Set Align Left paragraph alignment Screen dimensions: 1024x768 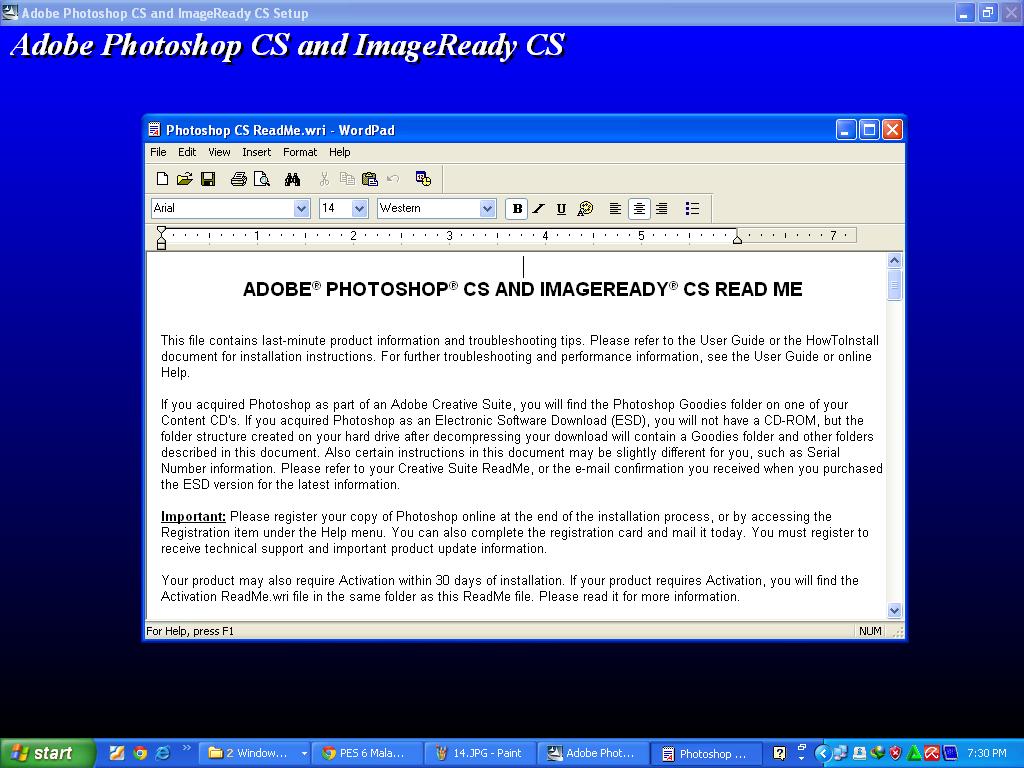coord(615,208)
